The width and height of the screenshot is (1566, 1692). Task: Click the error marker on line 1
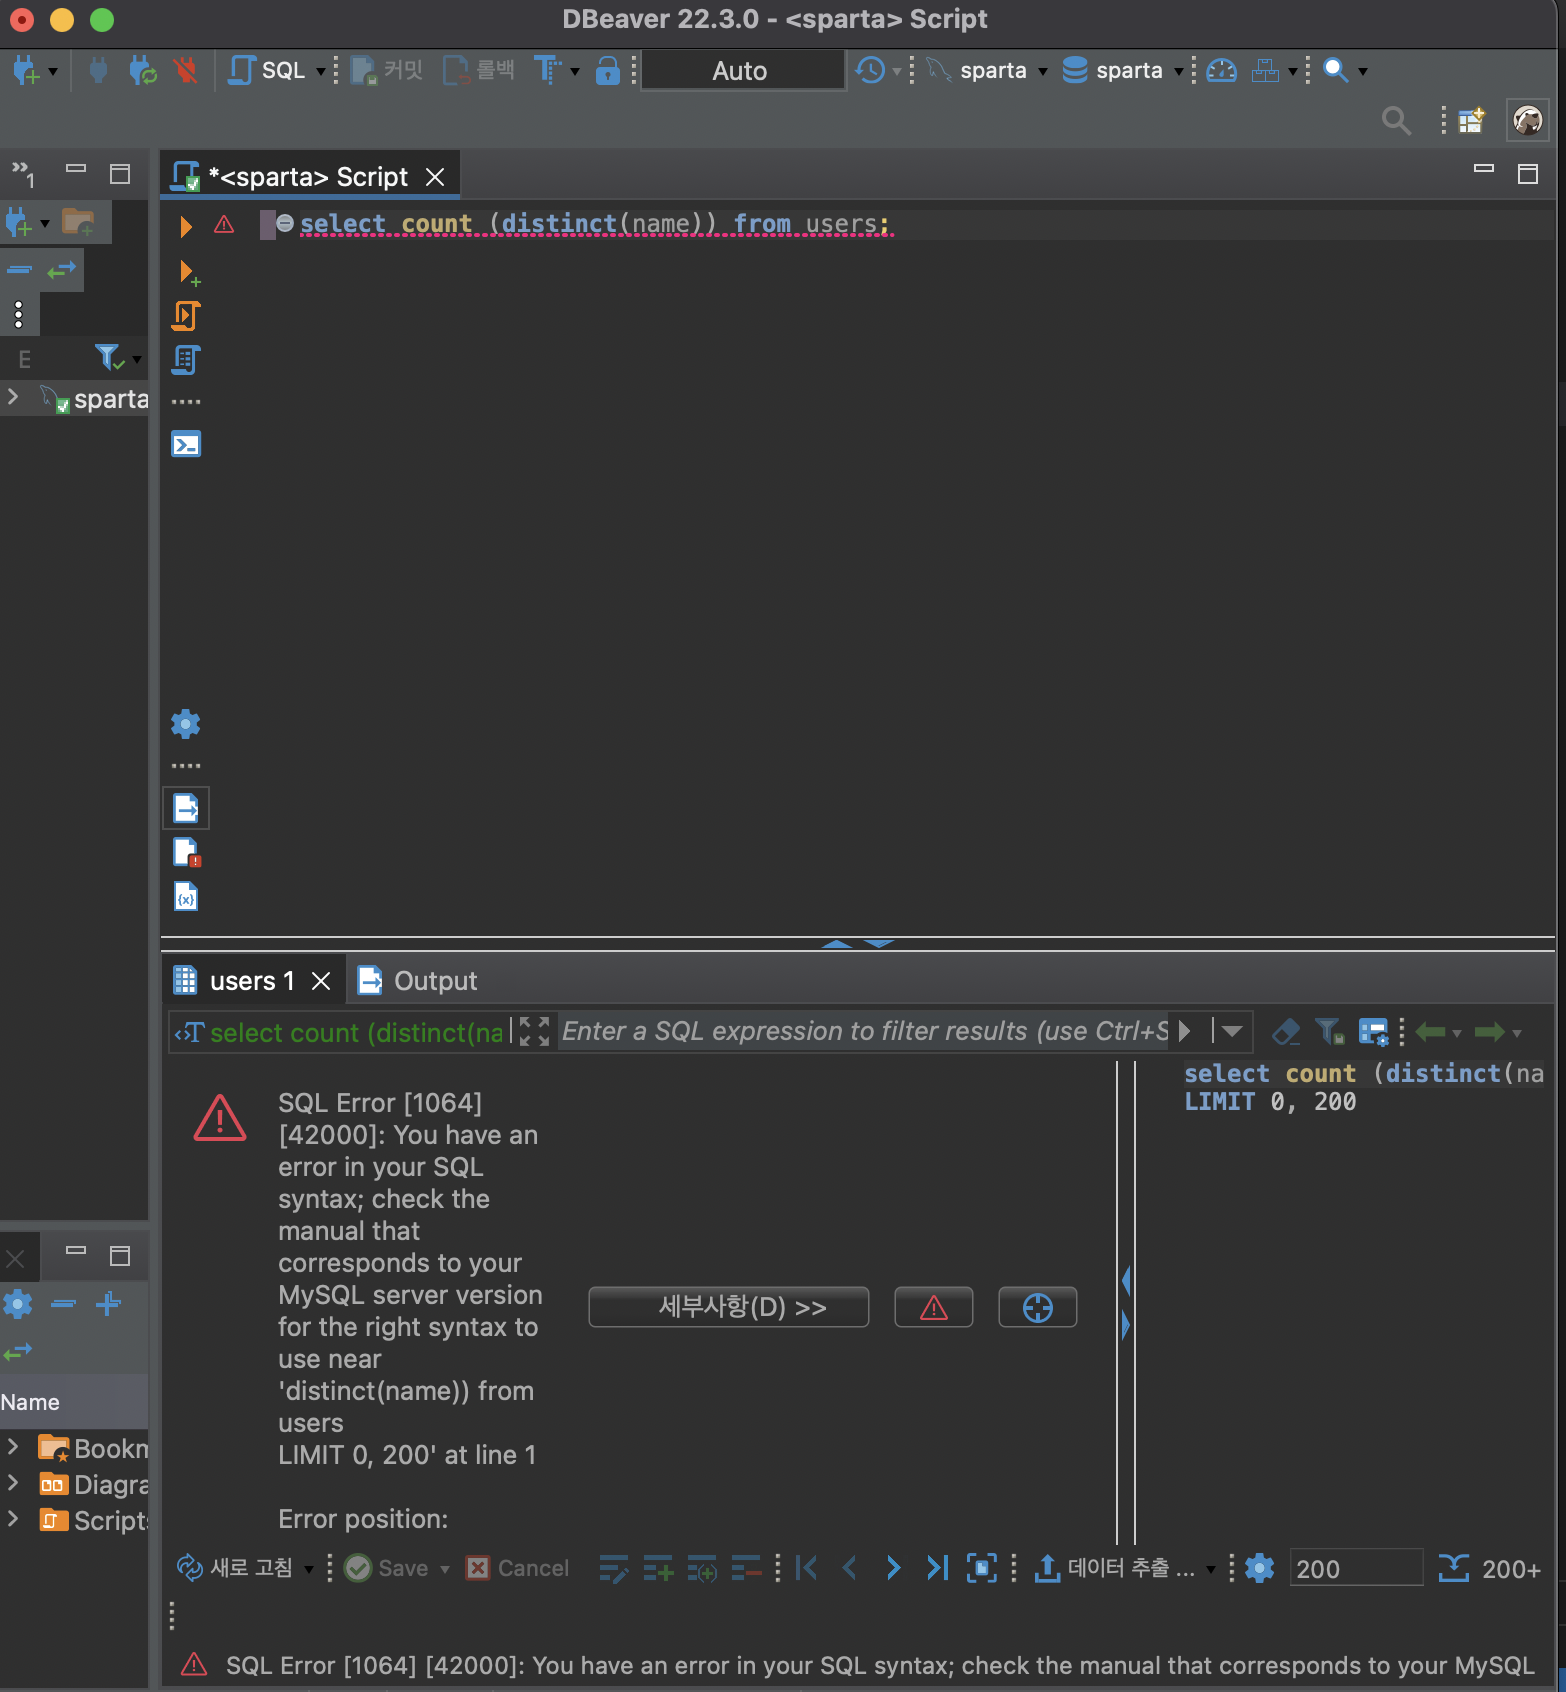click(224, 224)
